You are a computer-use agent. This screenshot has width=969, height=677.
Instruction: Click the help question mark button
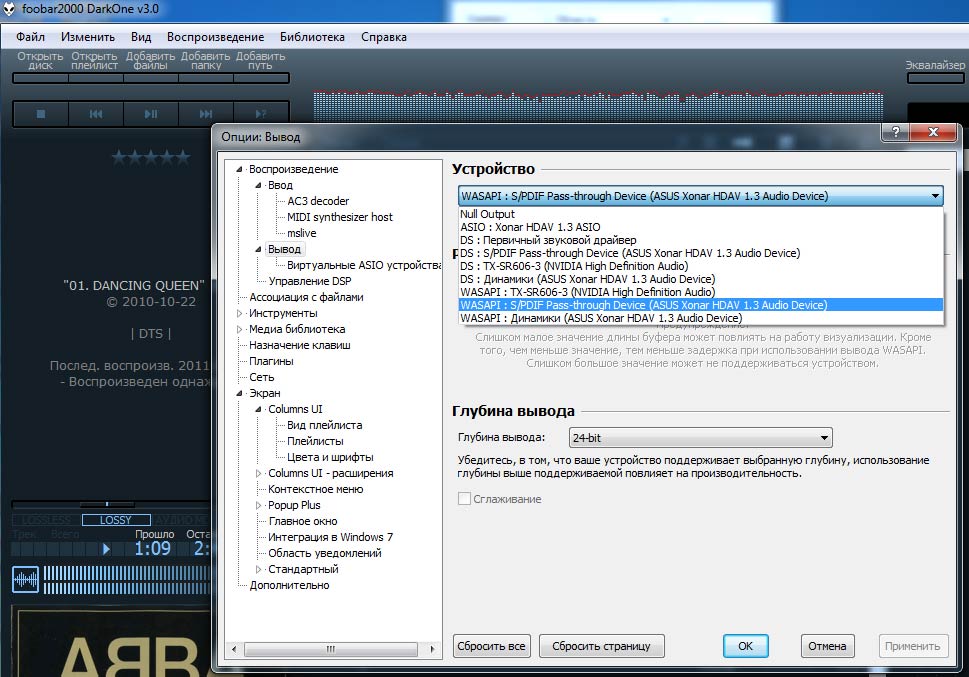click(895, 132)
